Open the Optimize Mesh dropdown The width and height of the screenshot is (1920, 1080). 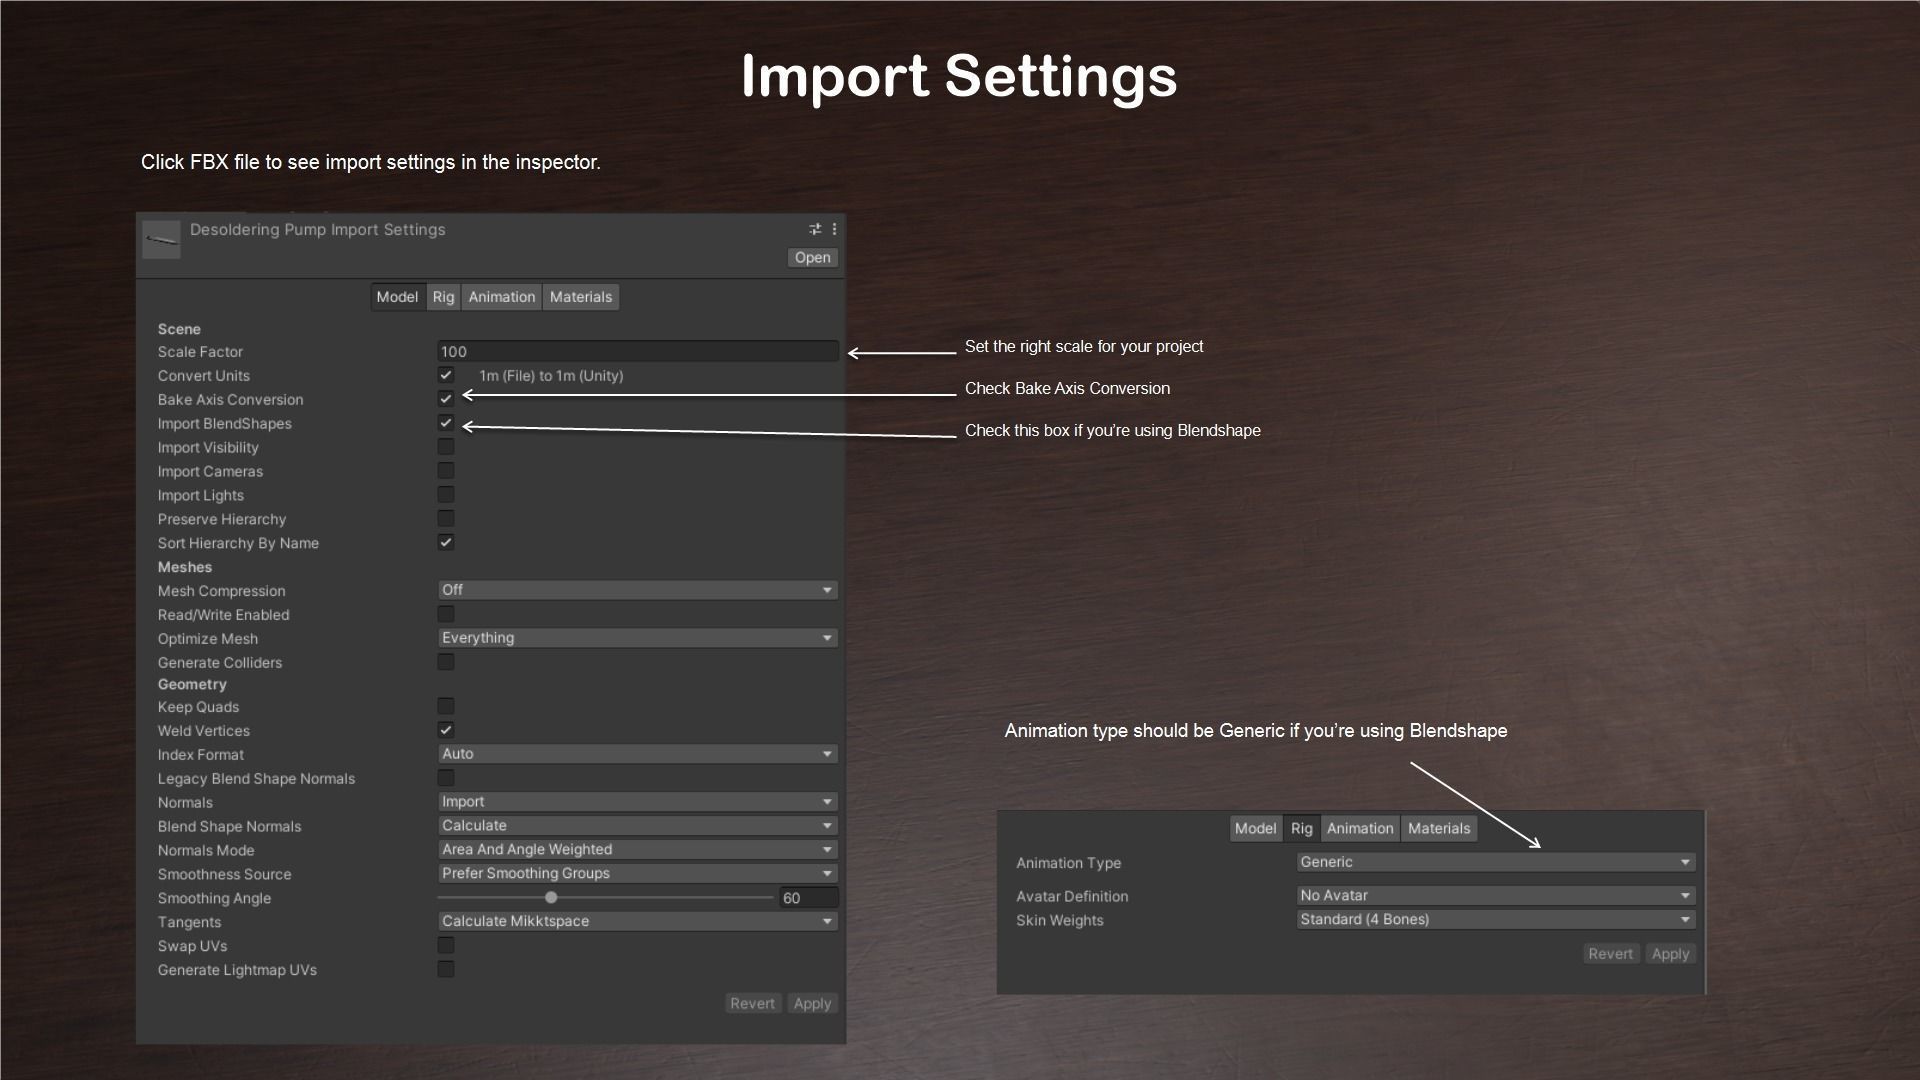(637, 638)
